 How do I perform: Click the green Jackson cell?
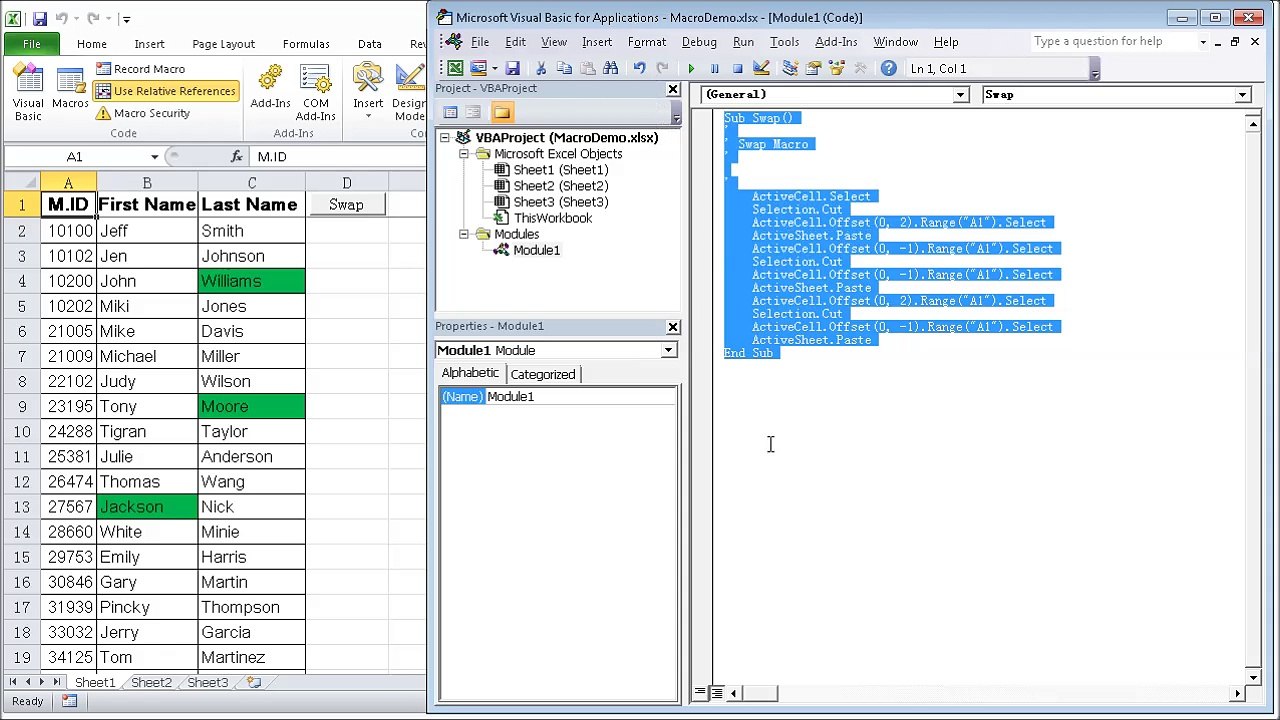[147, 507]
